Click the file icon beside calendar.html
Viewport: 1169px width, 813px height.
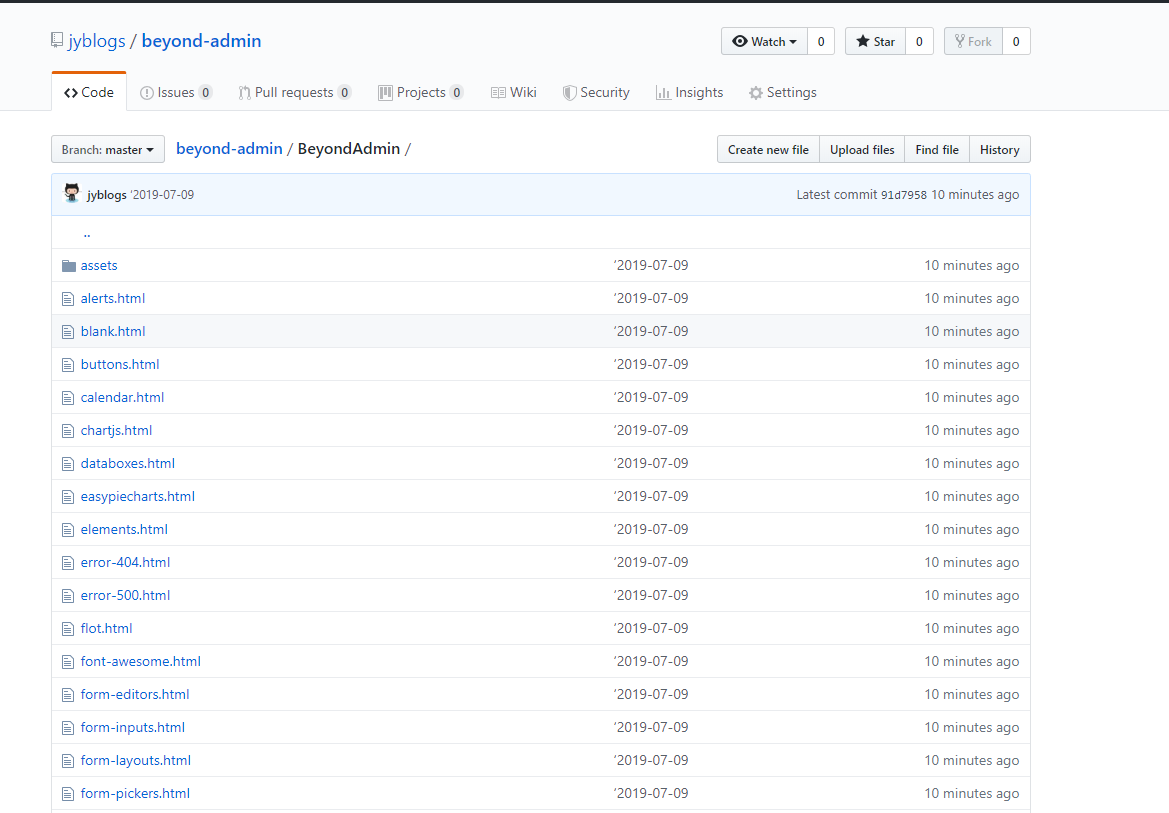[x=68, y=398]
